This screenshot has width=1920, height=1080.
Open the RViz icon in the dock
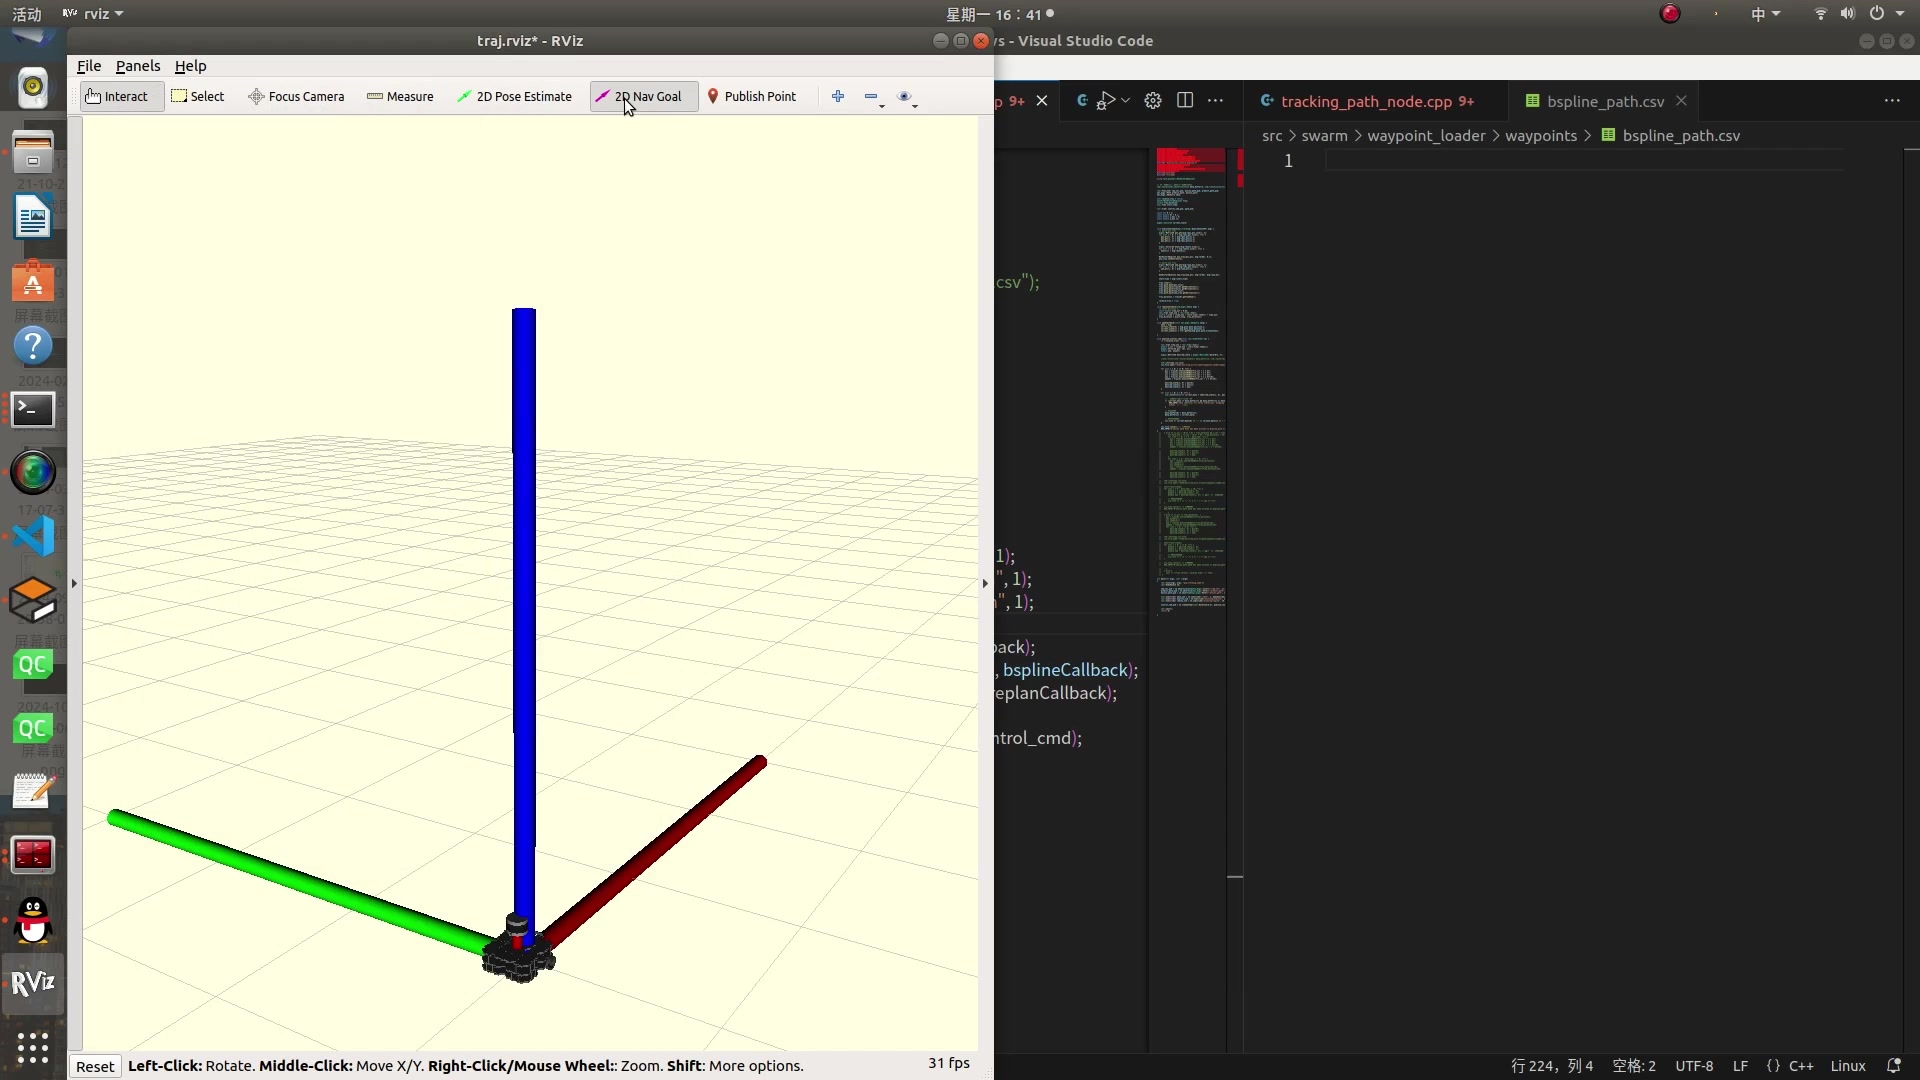pos(33,983)
